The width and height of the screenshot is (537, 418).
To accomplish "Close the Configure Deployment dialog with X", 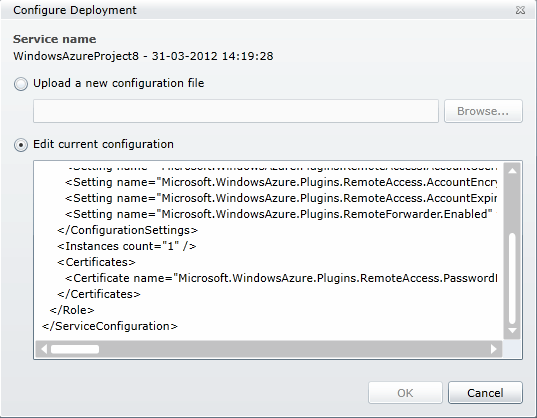I will 520,10.
